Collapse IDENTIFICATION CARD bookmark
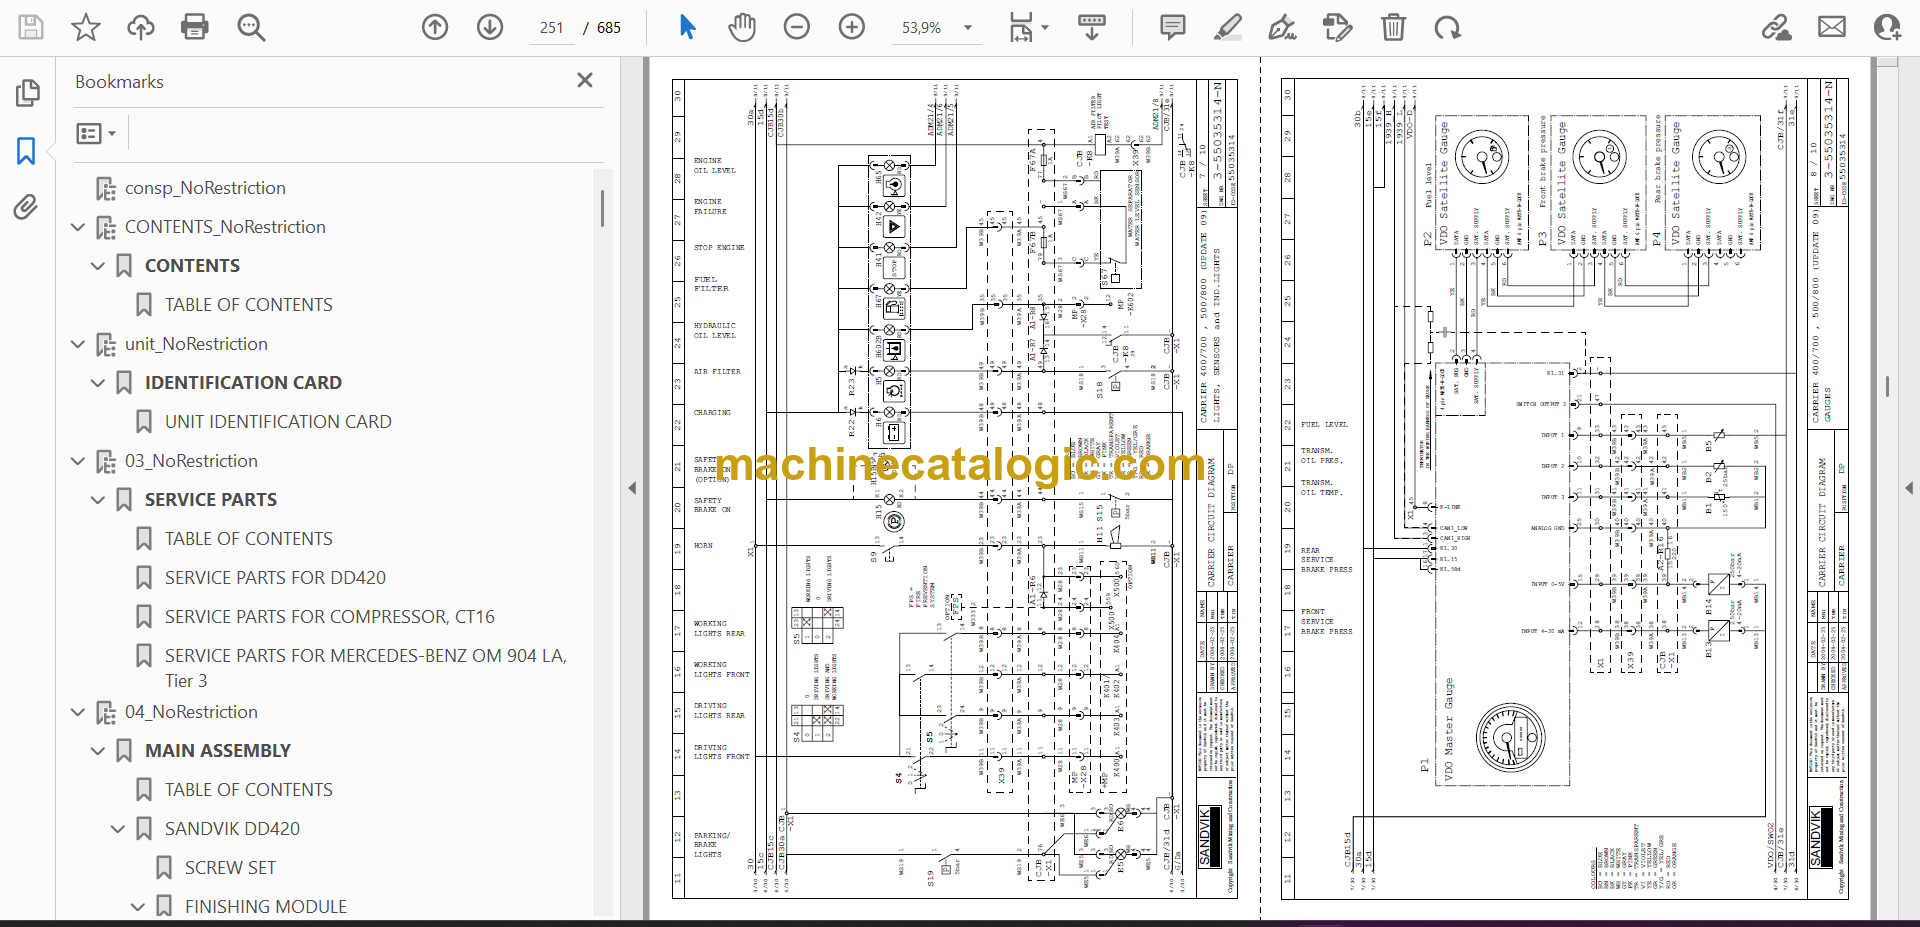Image resolution: width=1920 pixels, height=927 pixels. pyautogui.click(x=98, y=383)
